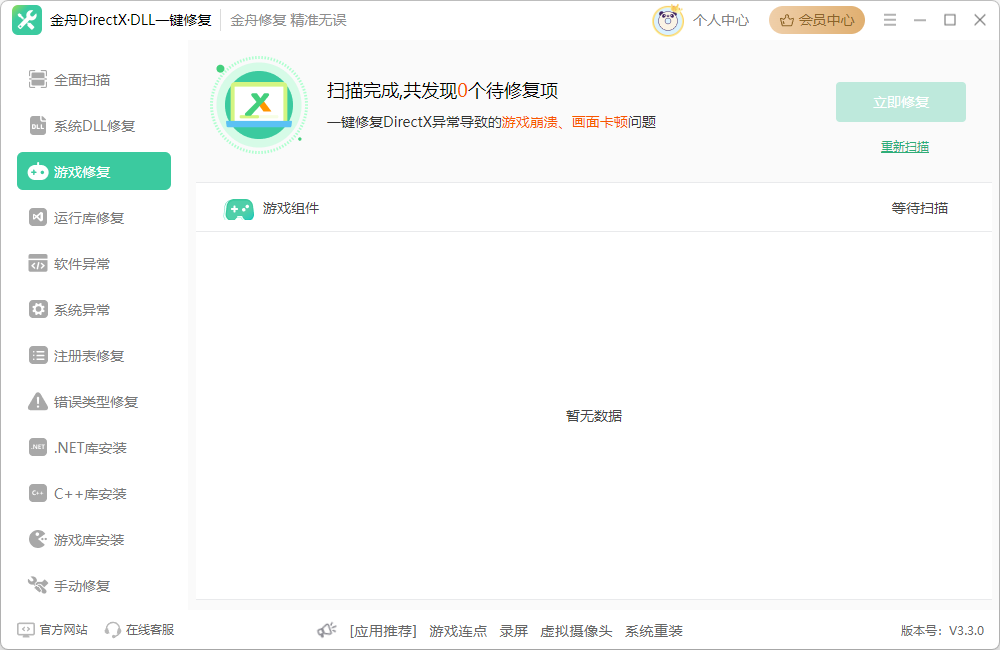Switch to 系统DLL修复 section

pyautogui.click(x=94, y=125)
